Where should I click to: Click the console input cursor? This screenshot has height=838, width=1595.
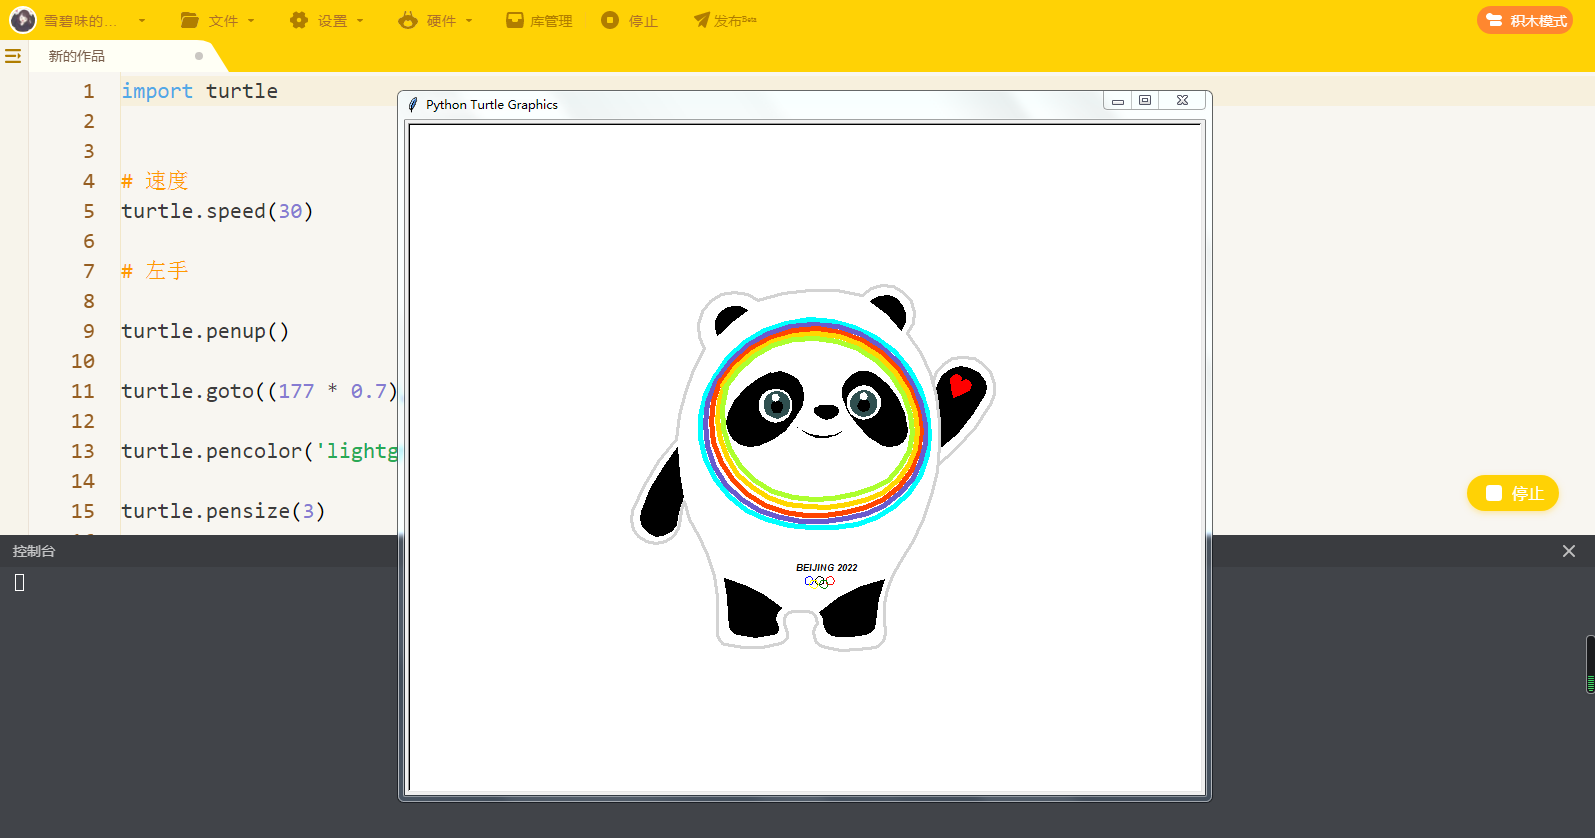(x=19, y=582)
